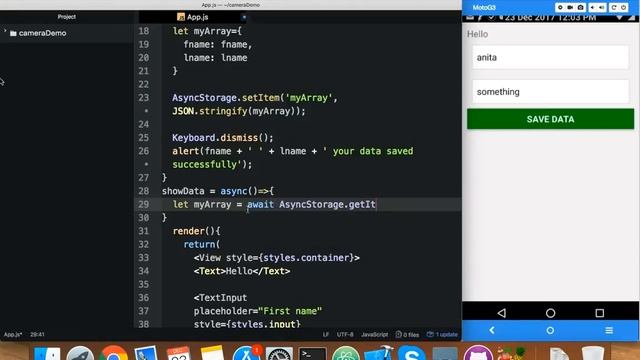Image resolution: width=640 pixels, height=360 pixels.
Task: Click the blue bar home circle icon
Action: click(550, 330)
